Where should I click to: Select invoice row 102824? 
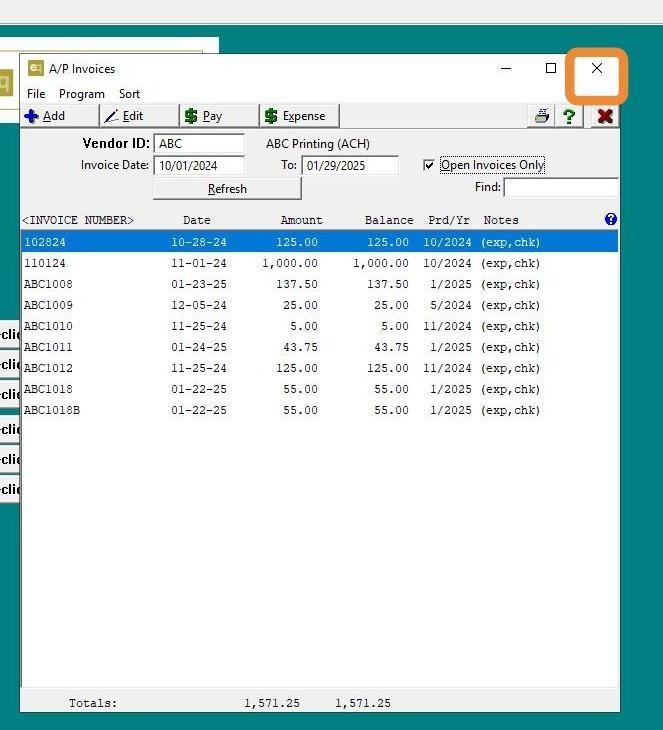point(319,242)
